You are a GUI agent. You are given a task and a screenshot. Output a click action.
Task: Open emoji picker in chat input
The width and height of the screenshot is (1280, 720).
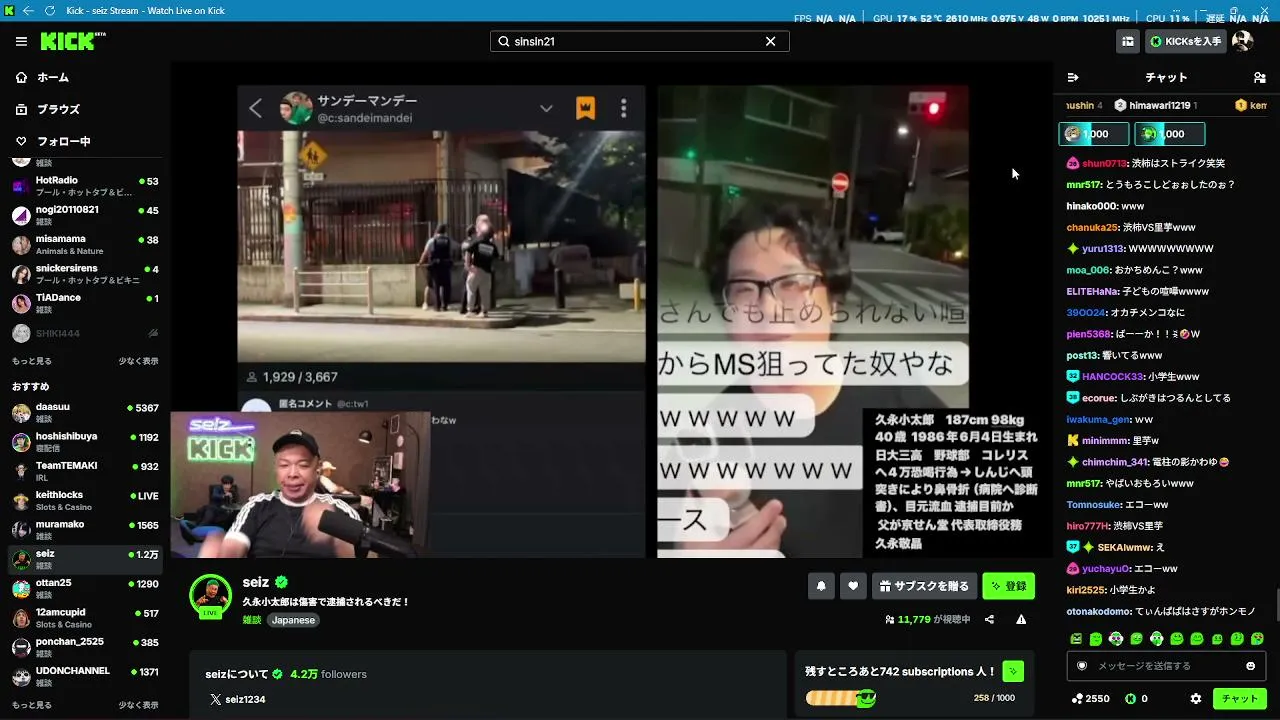(1250, 666)
